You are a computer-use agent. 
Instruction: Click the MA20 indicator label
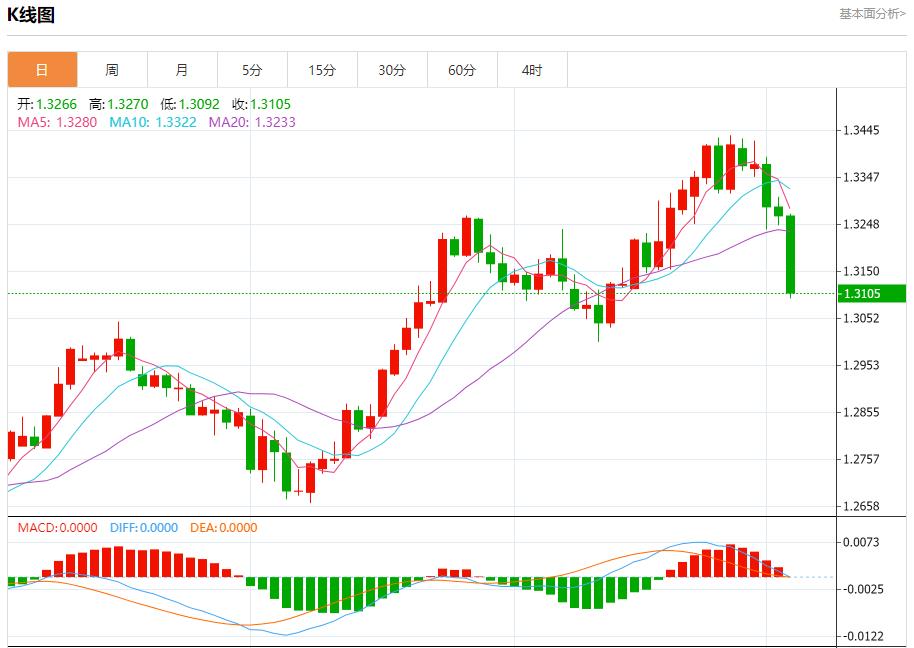252,122
